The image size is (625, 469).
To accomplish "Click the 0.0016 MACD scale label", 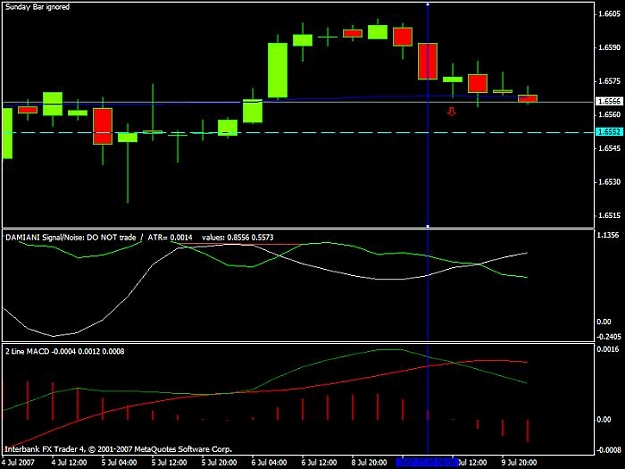I will coord(609,349).
